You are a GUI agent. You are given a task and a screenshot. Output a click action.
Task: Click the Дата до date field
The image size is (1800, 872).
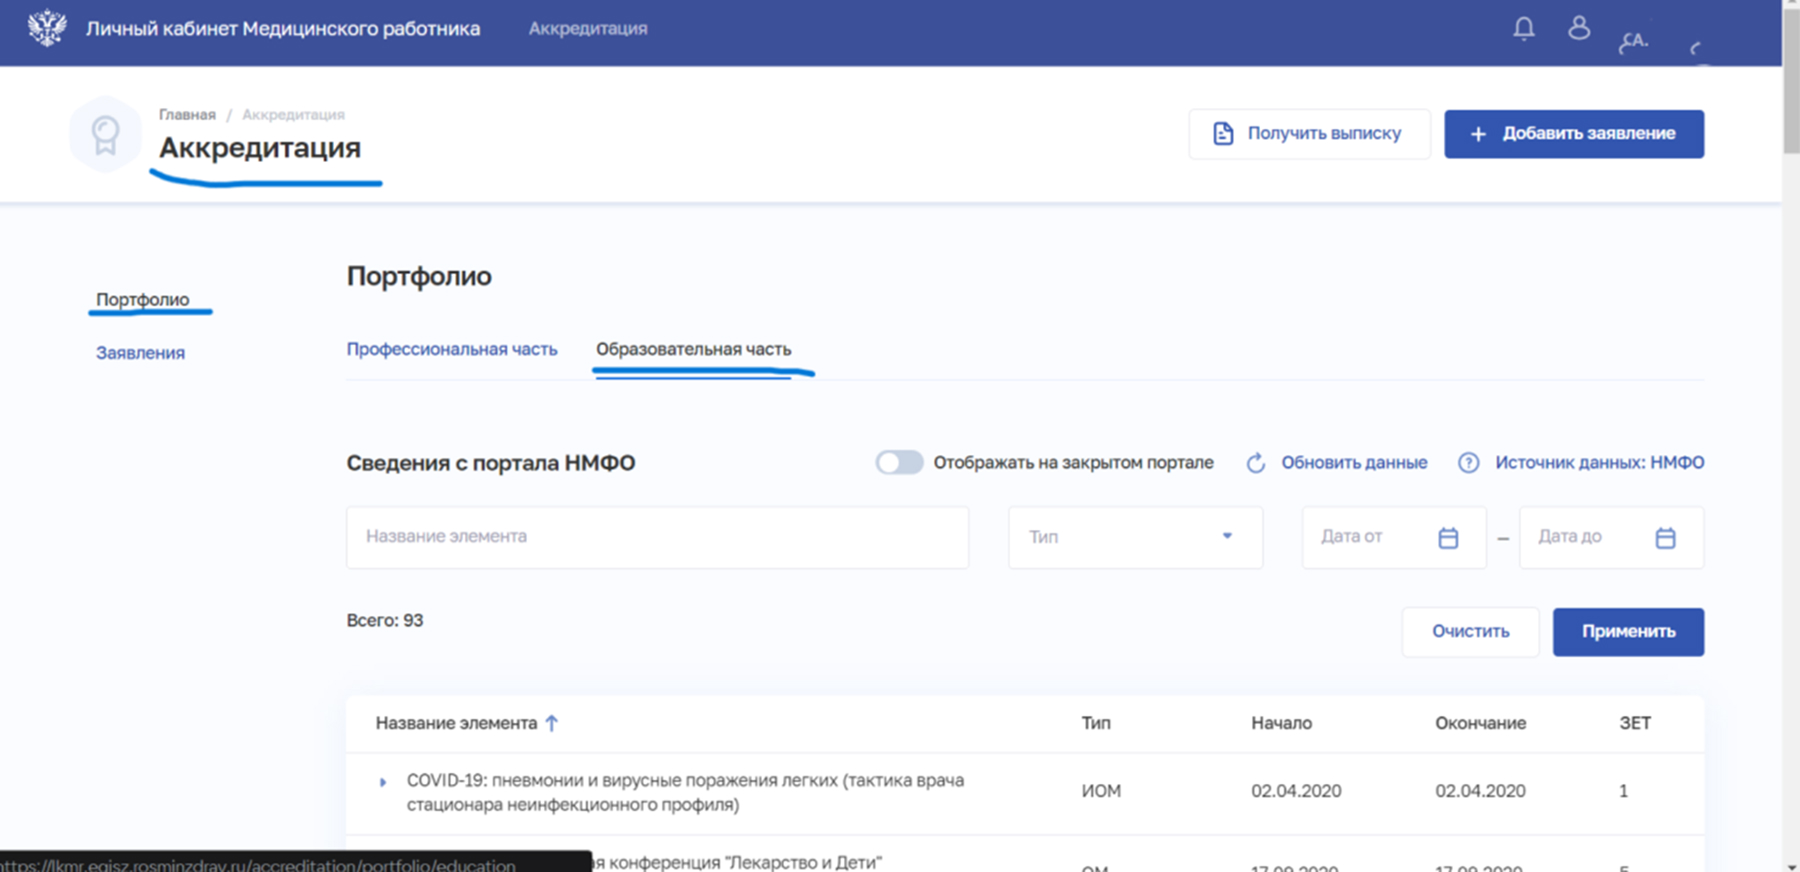point(1611,537)
